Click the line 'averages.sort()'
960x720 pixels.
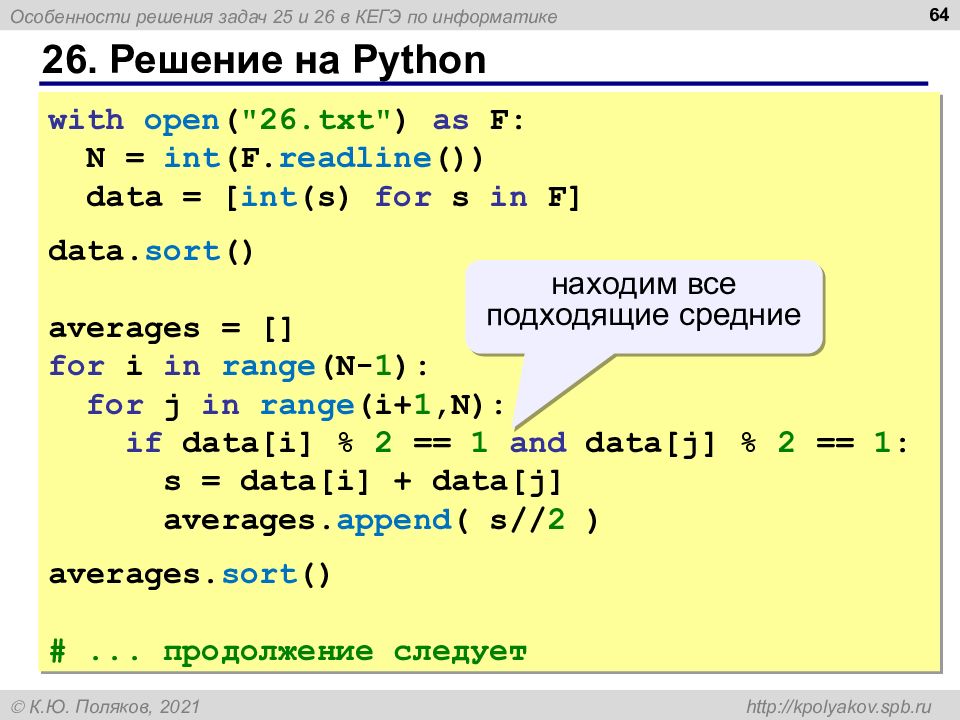pos(189,574)
